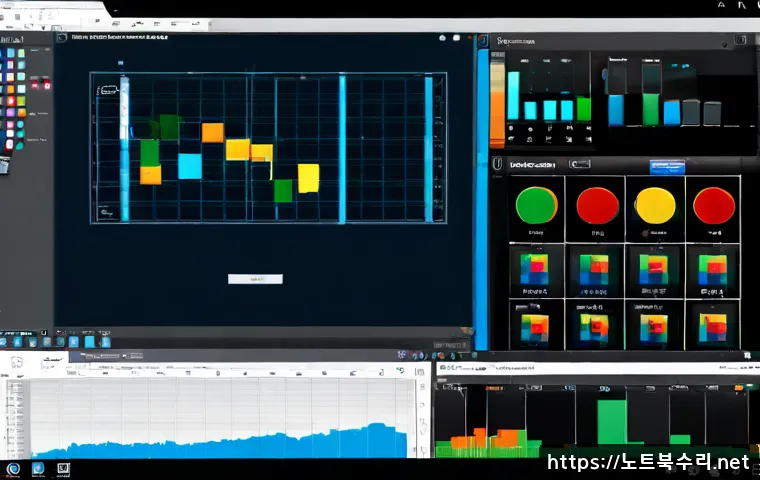Screen dimensions: 760x480
Task: Click the green bar beside the short cyan bars
Action: (584, 109)
